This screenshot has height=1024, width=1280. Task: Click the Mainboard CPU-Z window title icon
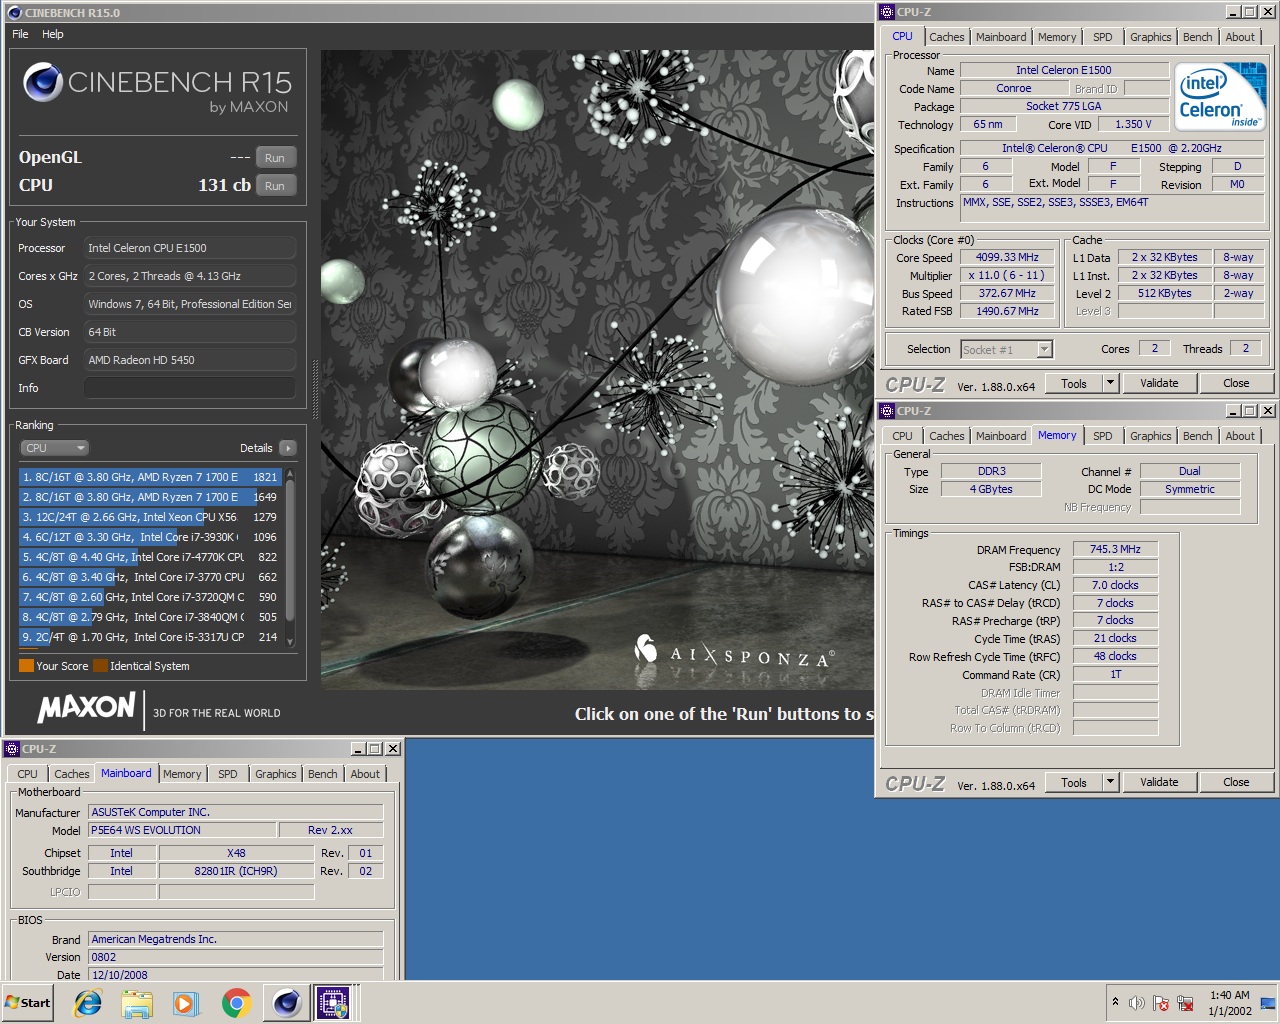12,748
